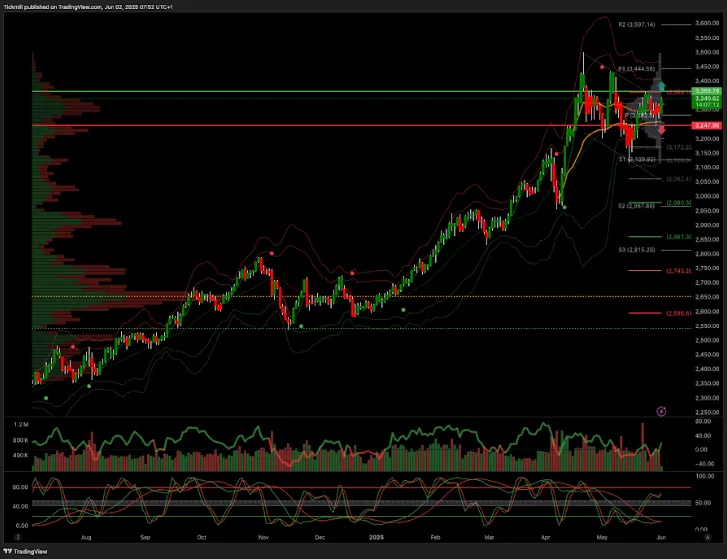Viewport: 727px width, 559px height.
Task: Click the red down arrow marker
Action: (x=659, y=129)
